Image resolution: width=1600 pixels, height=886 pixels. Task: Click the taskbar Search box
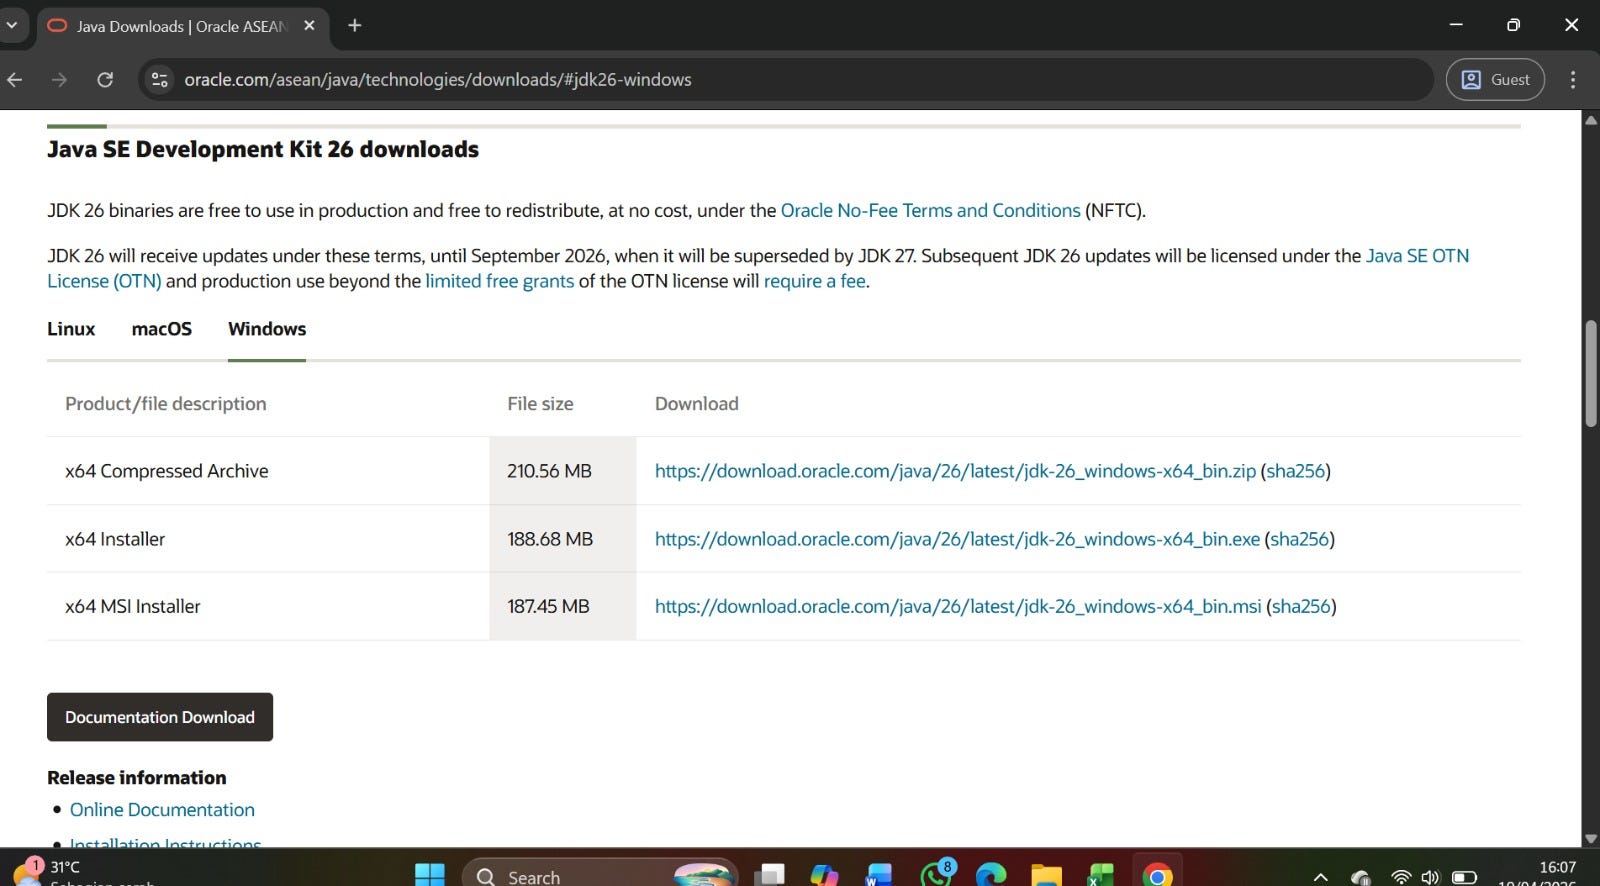point(600,875)
